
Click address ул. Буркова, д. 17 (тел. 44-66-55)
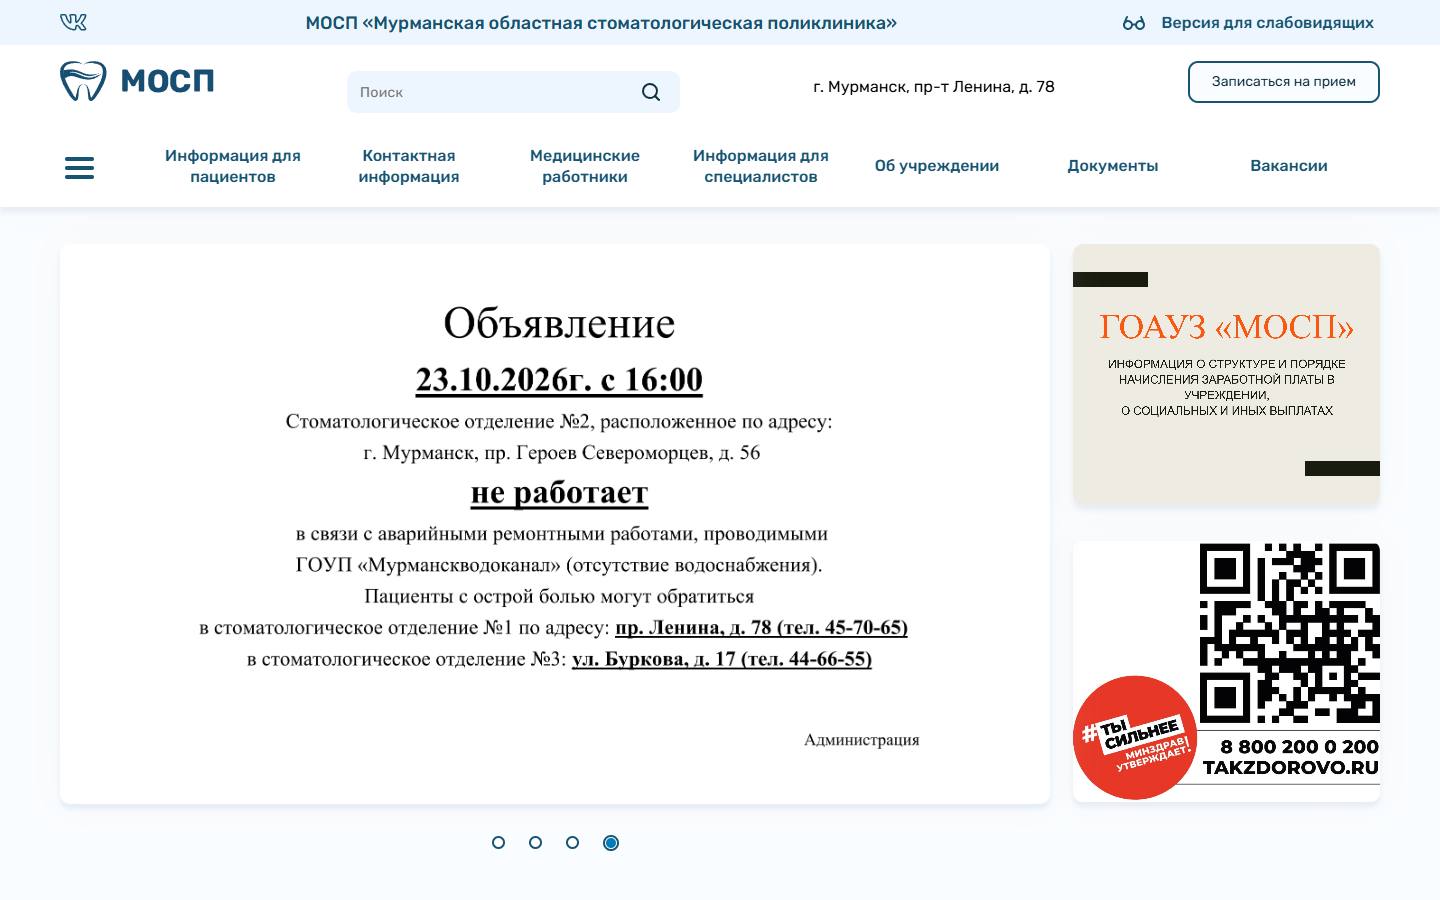point(721,659)
